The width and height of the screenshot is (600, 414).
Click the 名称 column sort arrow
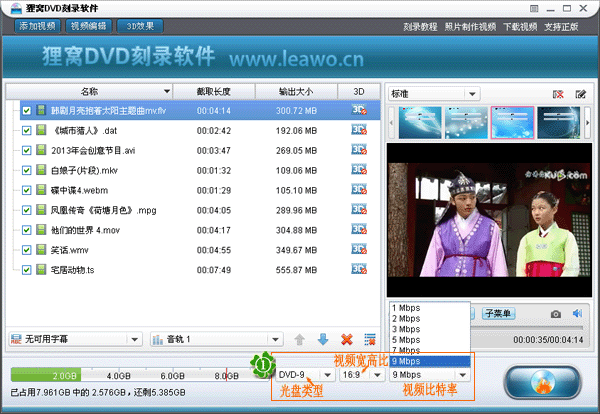coord(166,91)
